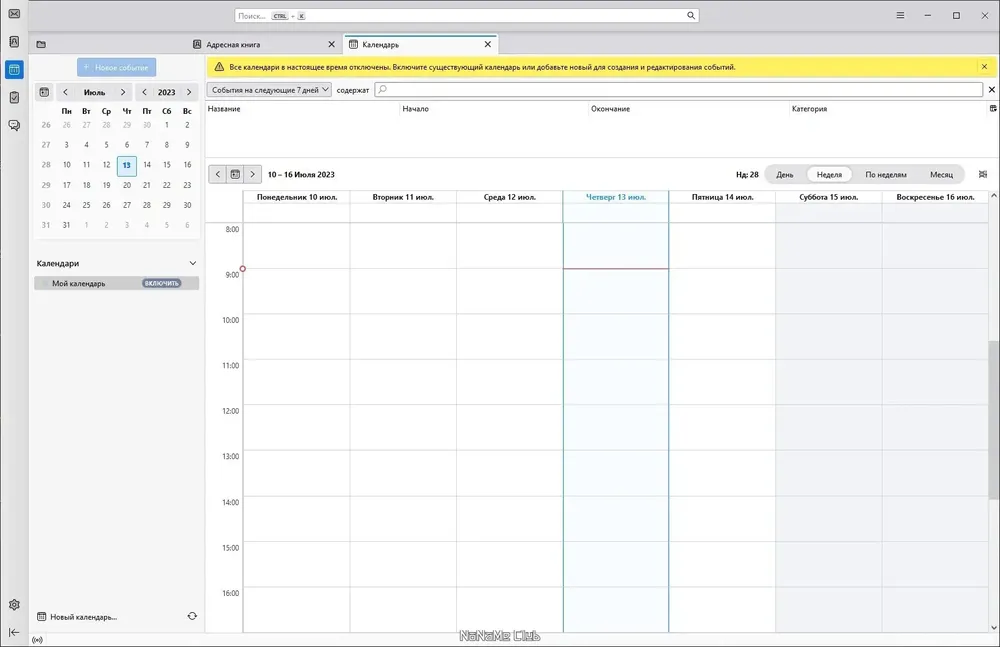Enable Мой календарь with включить toggle

(x=161, y=283)
